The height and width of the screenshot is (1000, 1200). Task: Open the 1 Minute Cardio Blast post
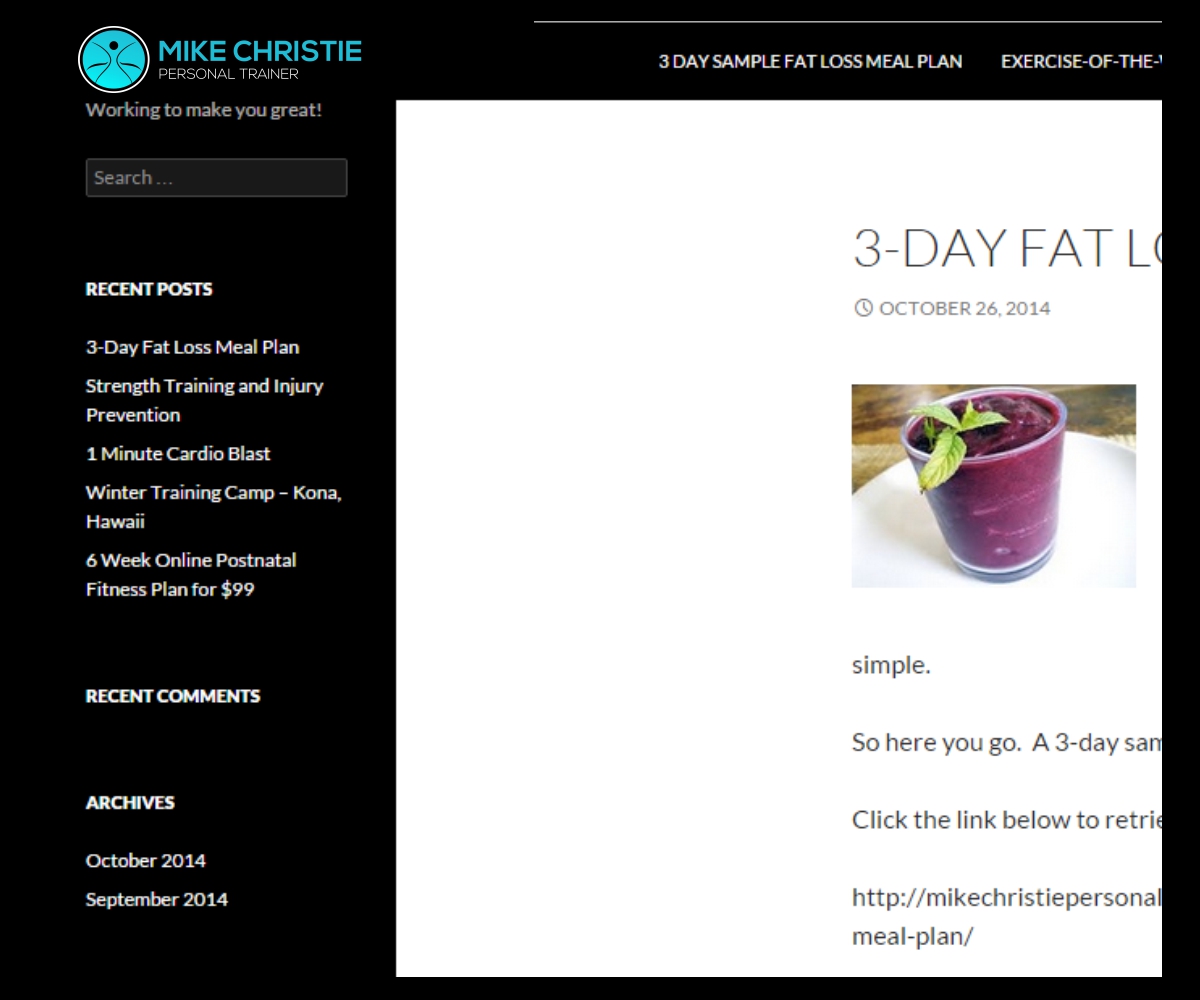click(x=178, y=453)
